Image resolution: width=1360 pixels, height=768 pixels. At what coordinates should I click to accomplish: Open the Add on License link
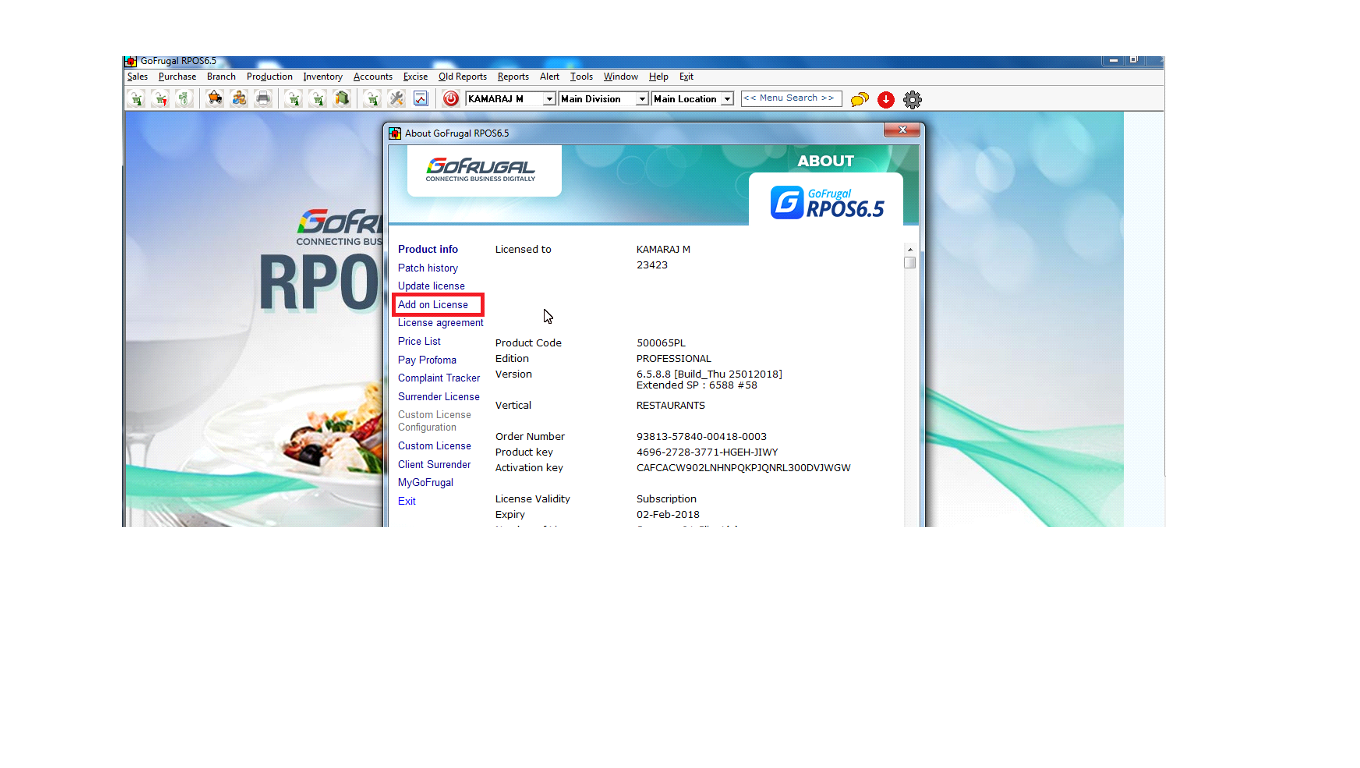point(433,305)
